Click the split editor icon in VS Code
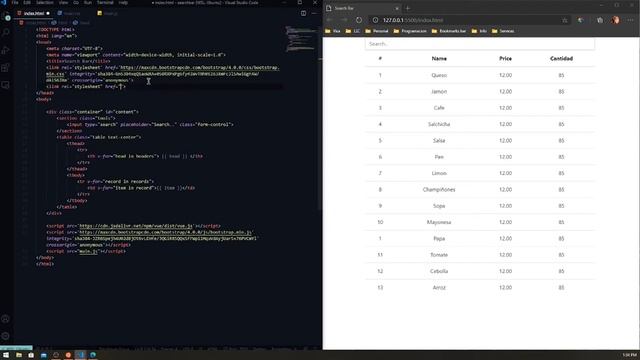This screenshot has height=360, width=640. 303,13
